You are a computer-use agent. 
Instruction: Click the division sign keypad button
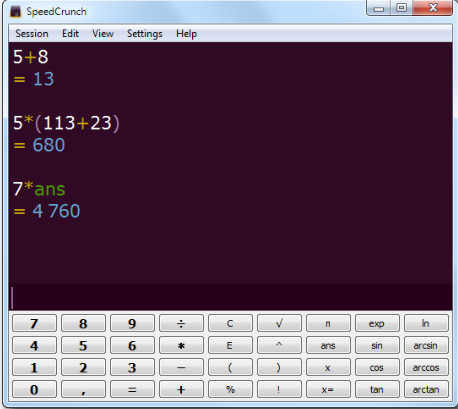pos(181,323)
